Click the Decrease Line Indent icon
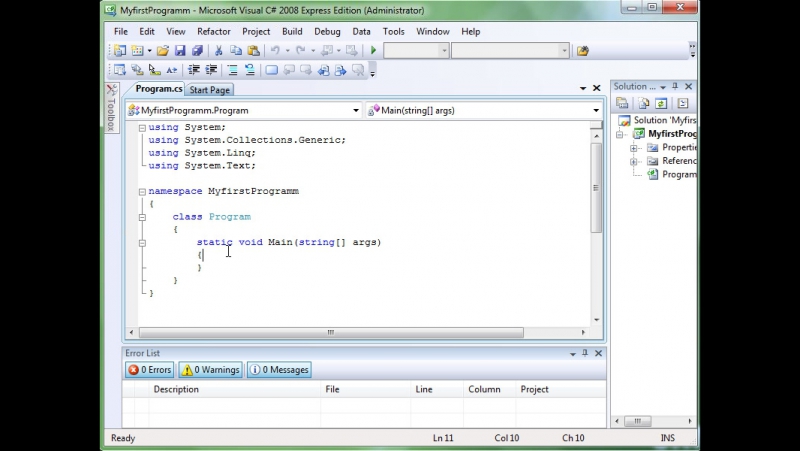Viewport: 800px width, 451px height. (x=194, y=70)
